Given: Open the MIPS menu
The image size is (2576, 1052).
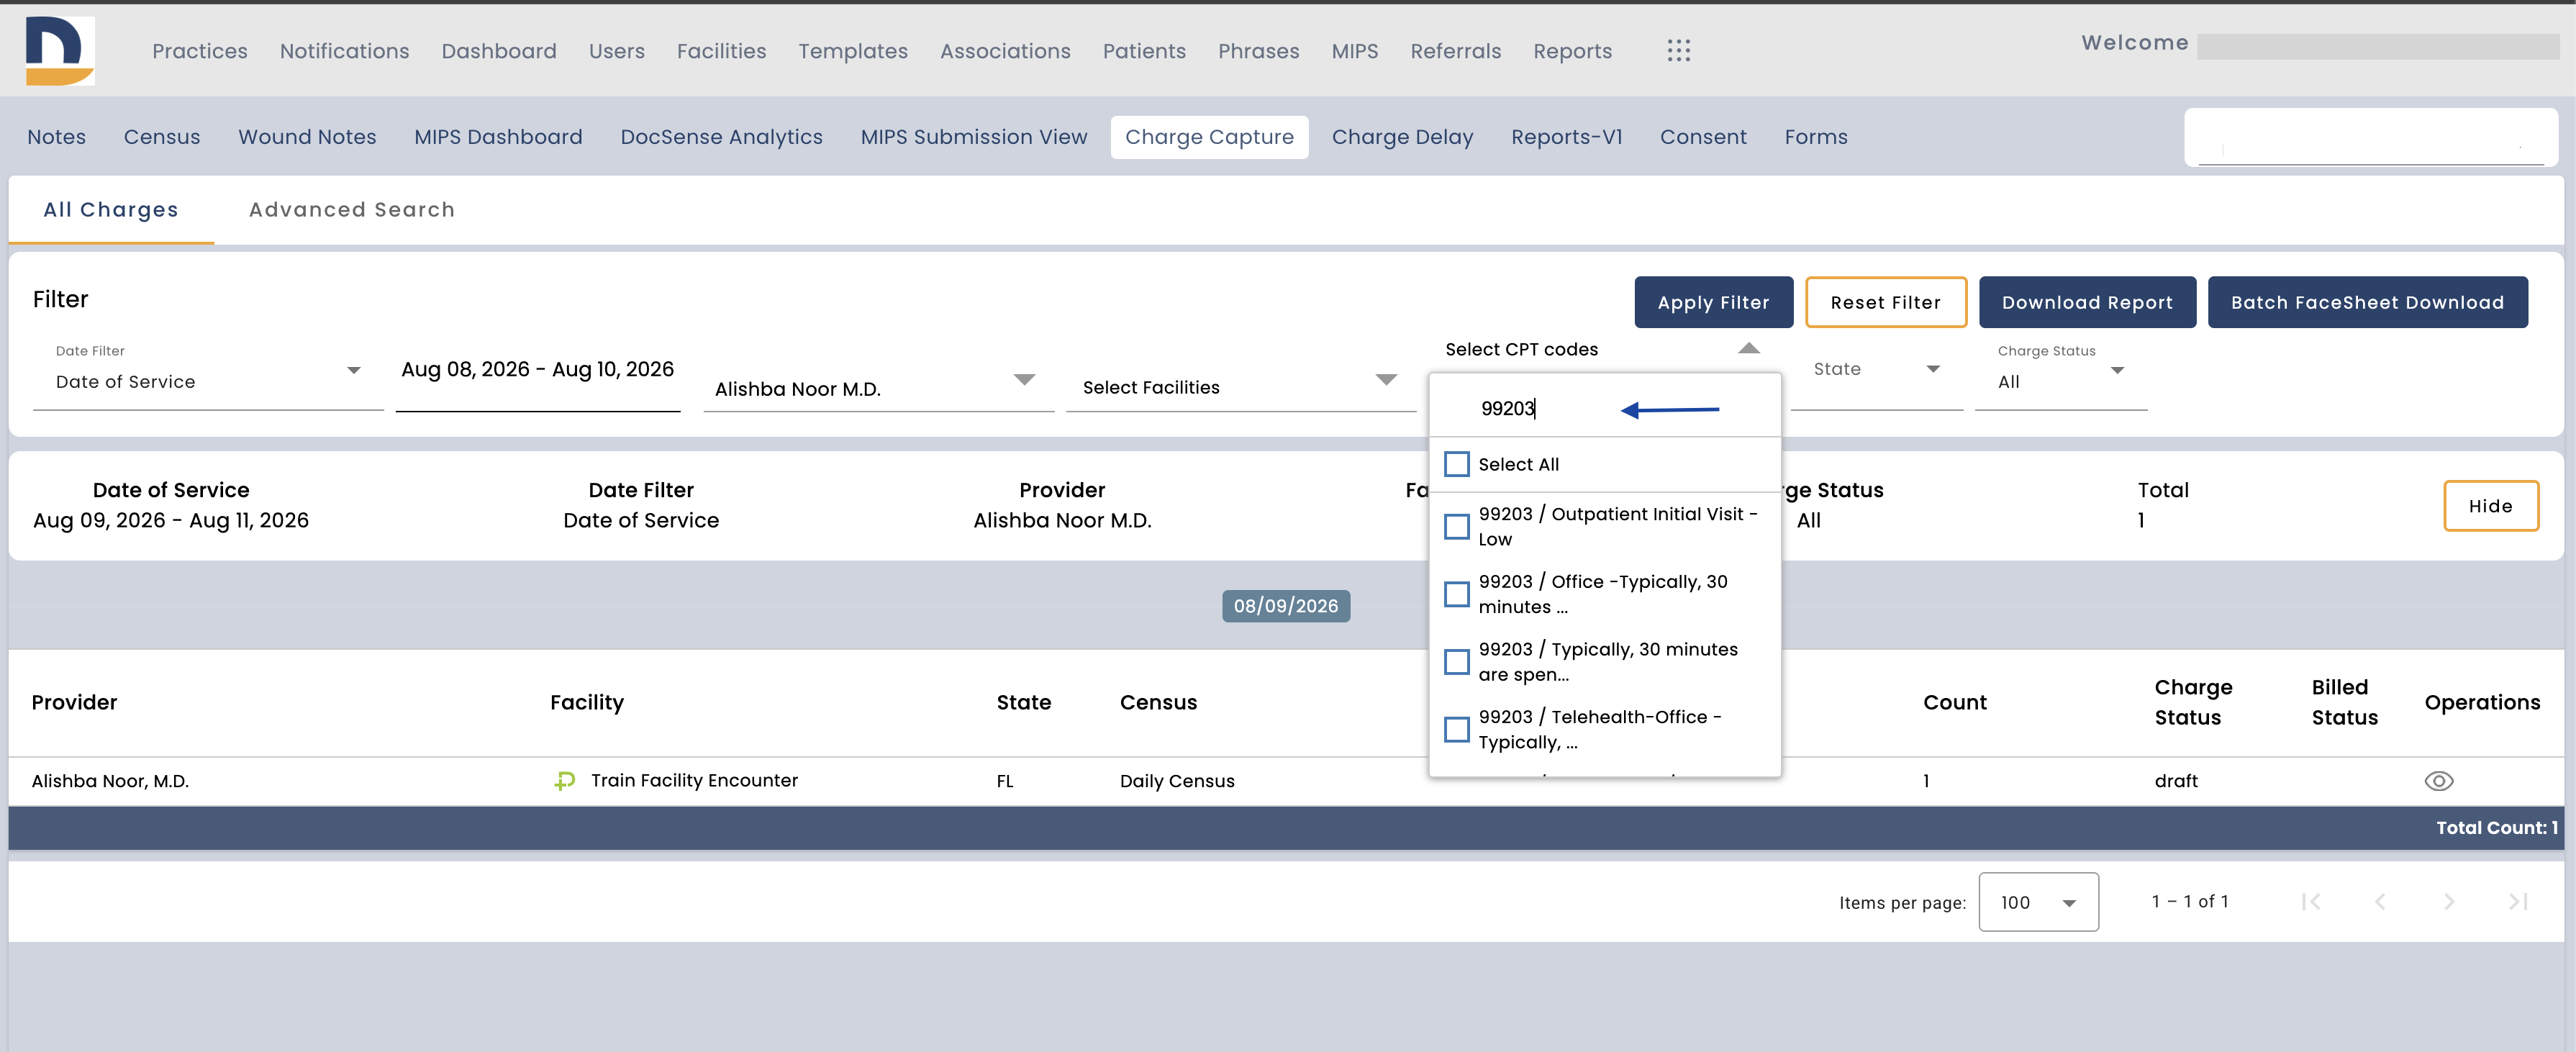Looking at the screenshot, I should 1355,51.
